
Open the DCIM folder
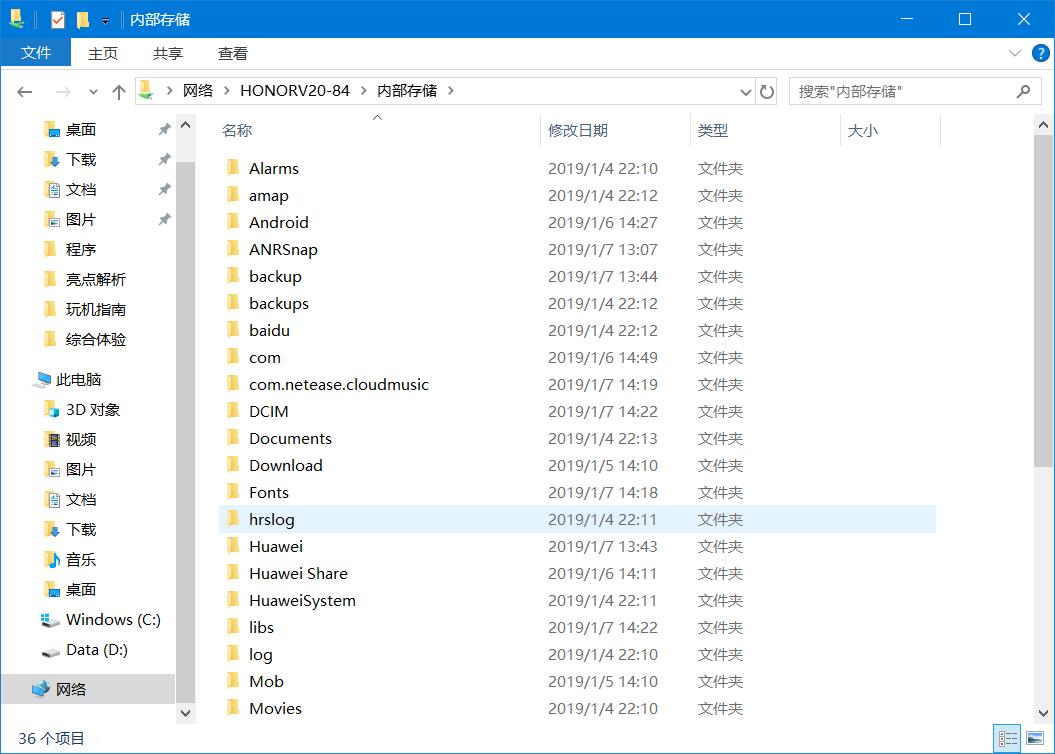(270, 411)
